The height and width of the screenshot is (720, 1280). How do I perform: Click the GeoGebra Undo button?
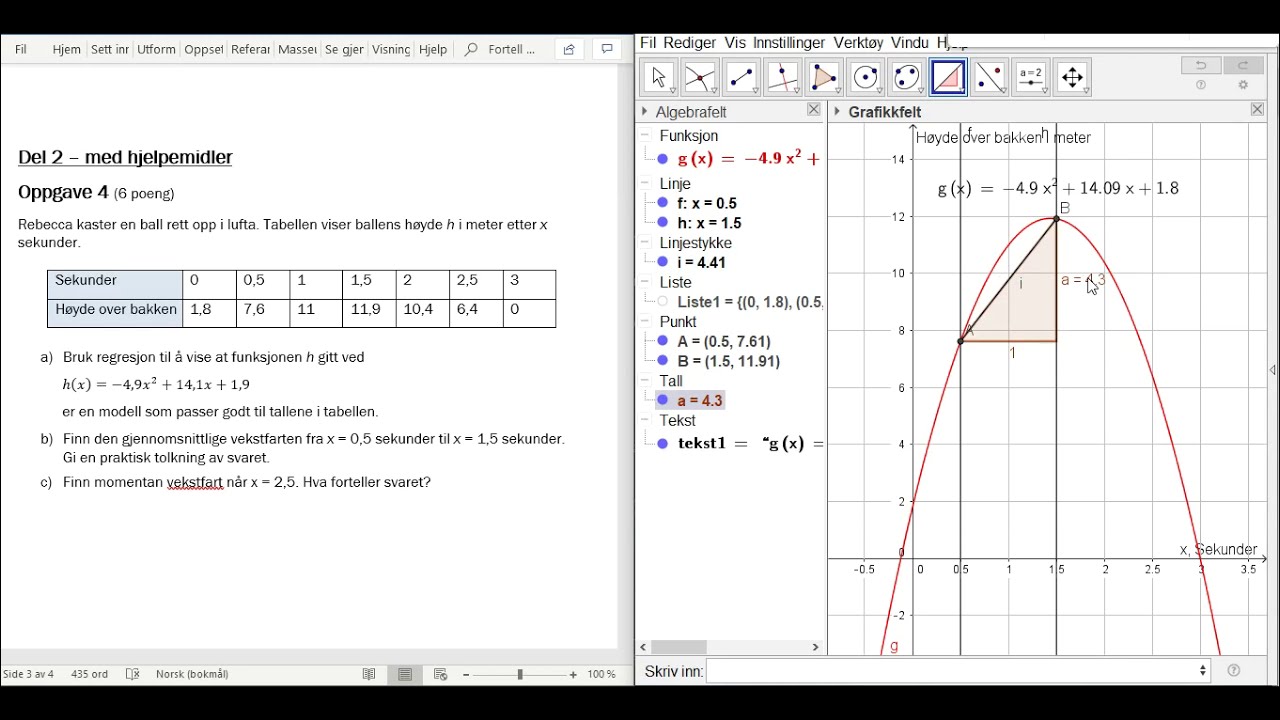point(1201,65)
